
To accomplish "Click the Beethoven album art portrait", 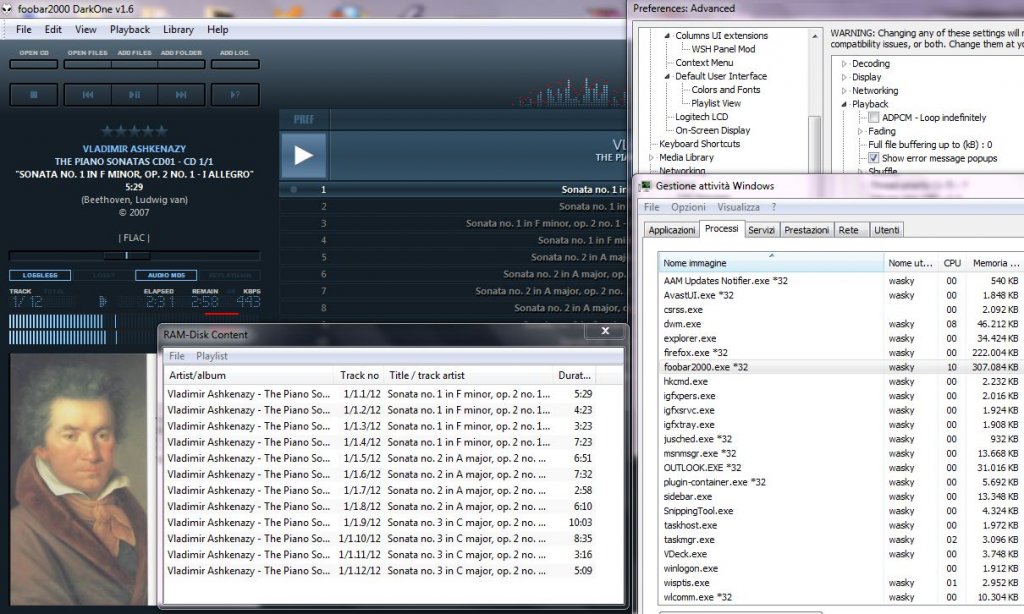I will coord(79,480).
